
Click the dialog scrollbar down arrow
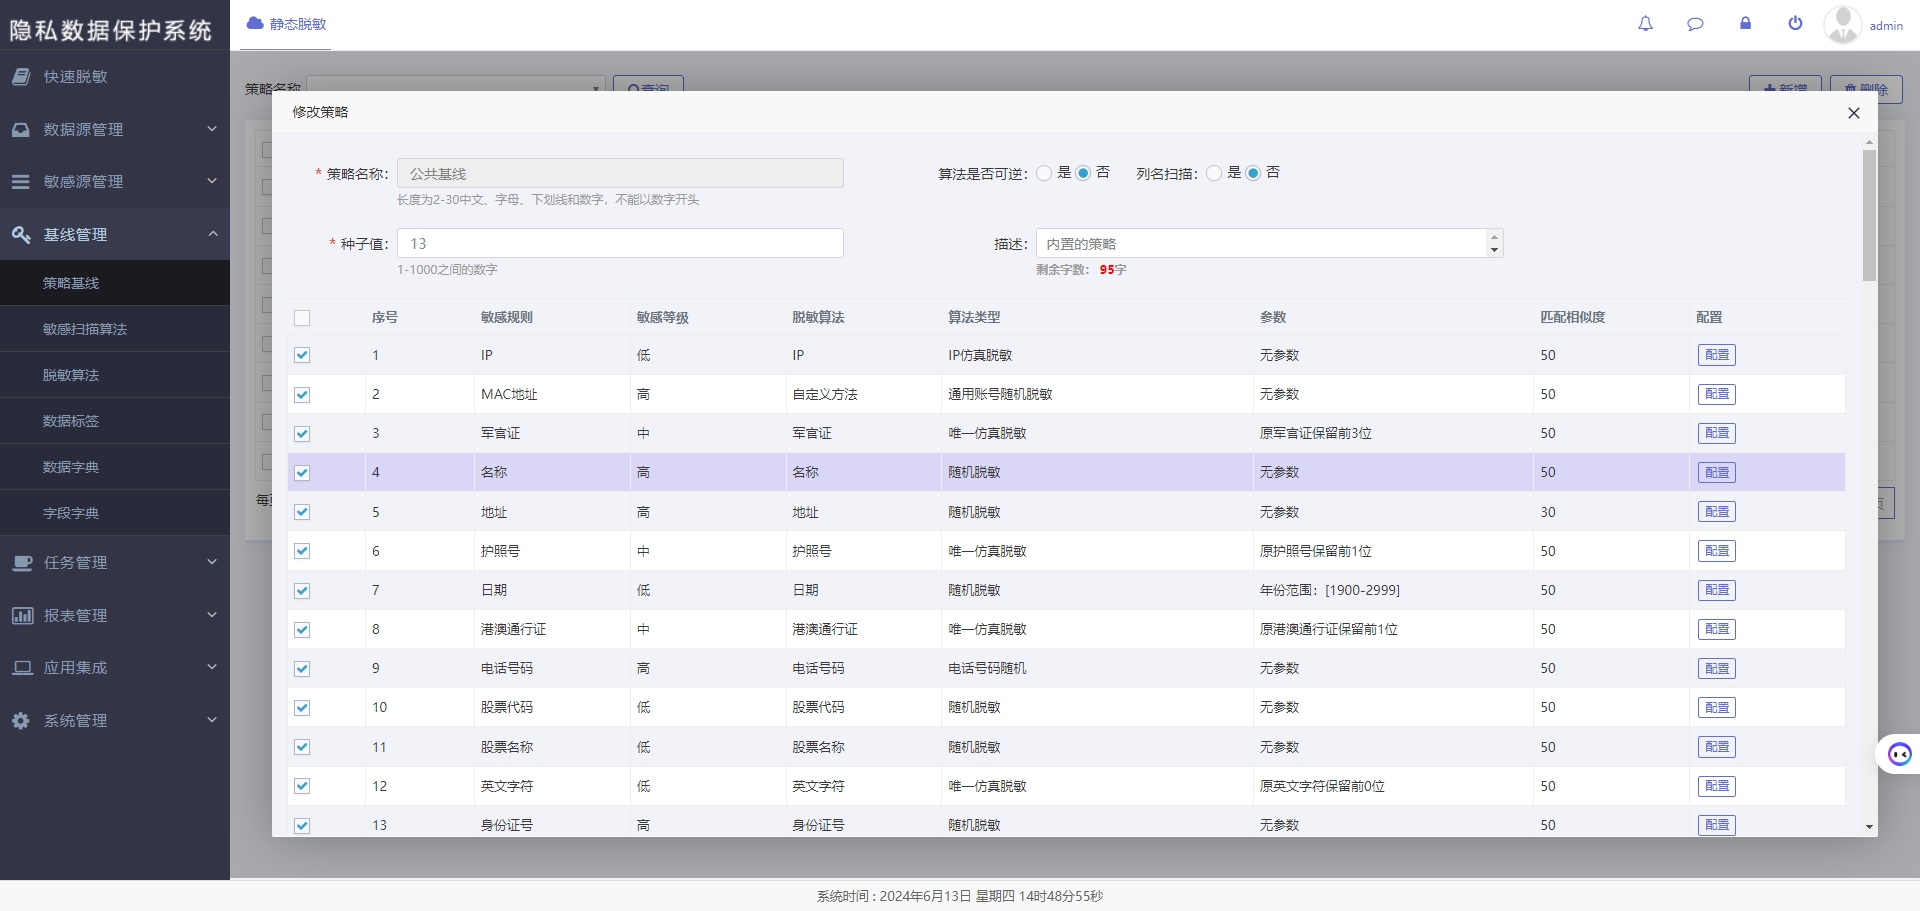(1869, 827)
